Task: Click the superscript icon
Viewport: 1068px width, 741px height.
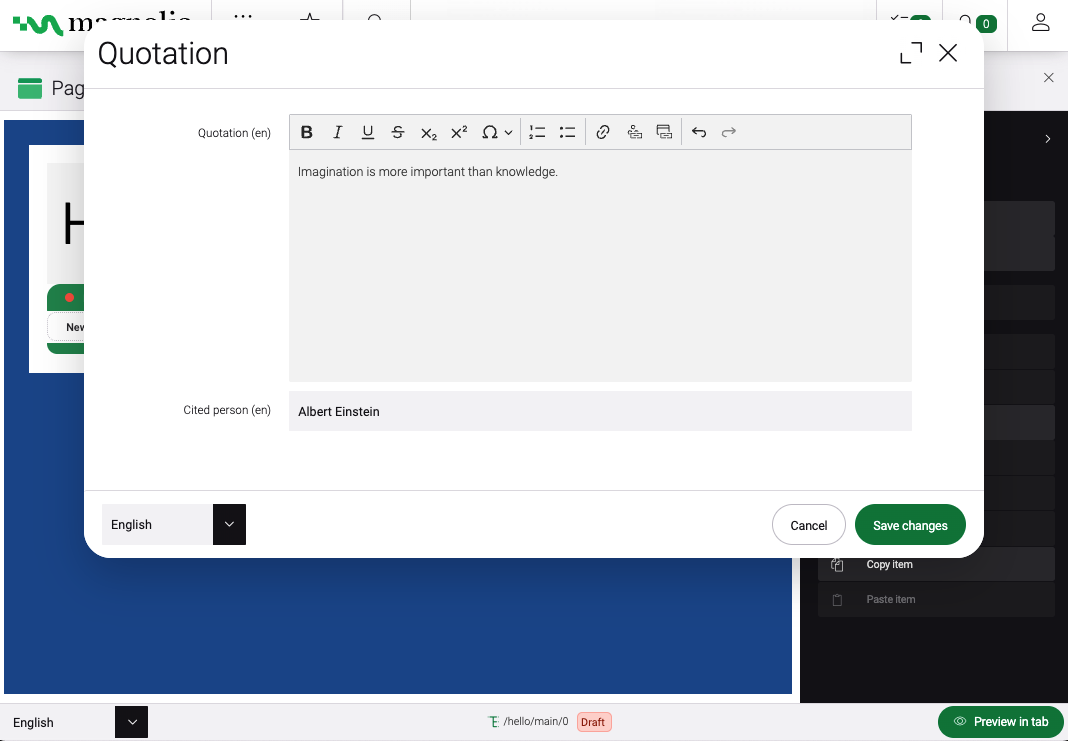Action: (459, 132)
